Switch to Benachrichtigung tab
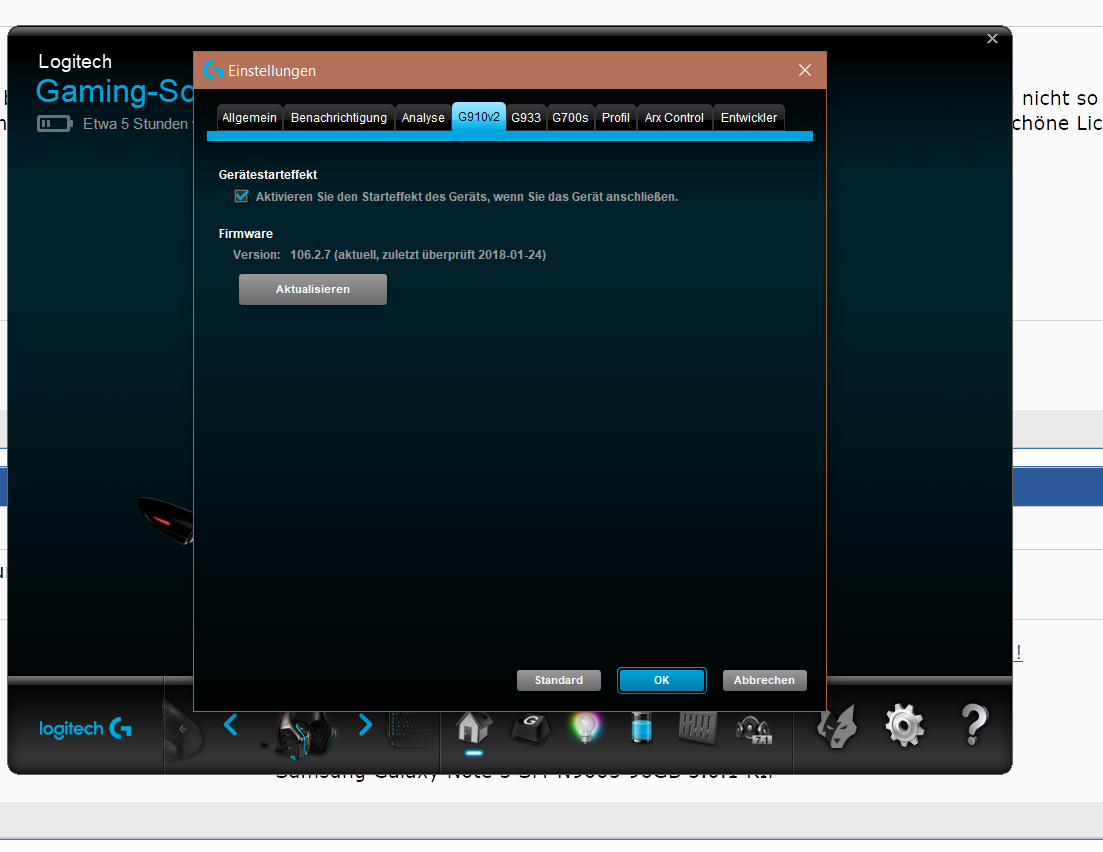 [338, 117]
